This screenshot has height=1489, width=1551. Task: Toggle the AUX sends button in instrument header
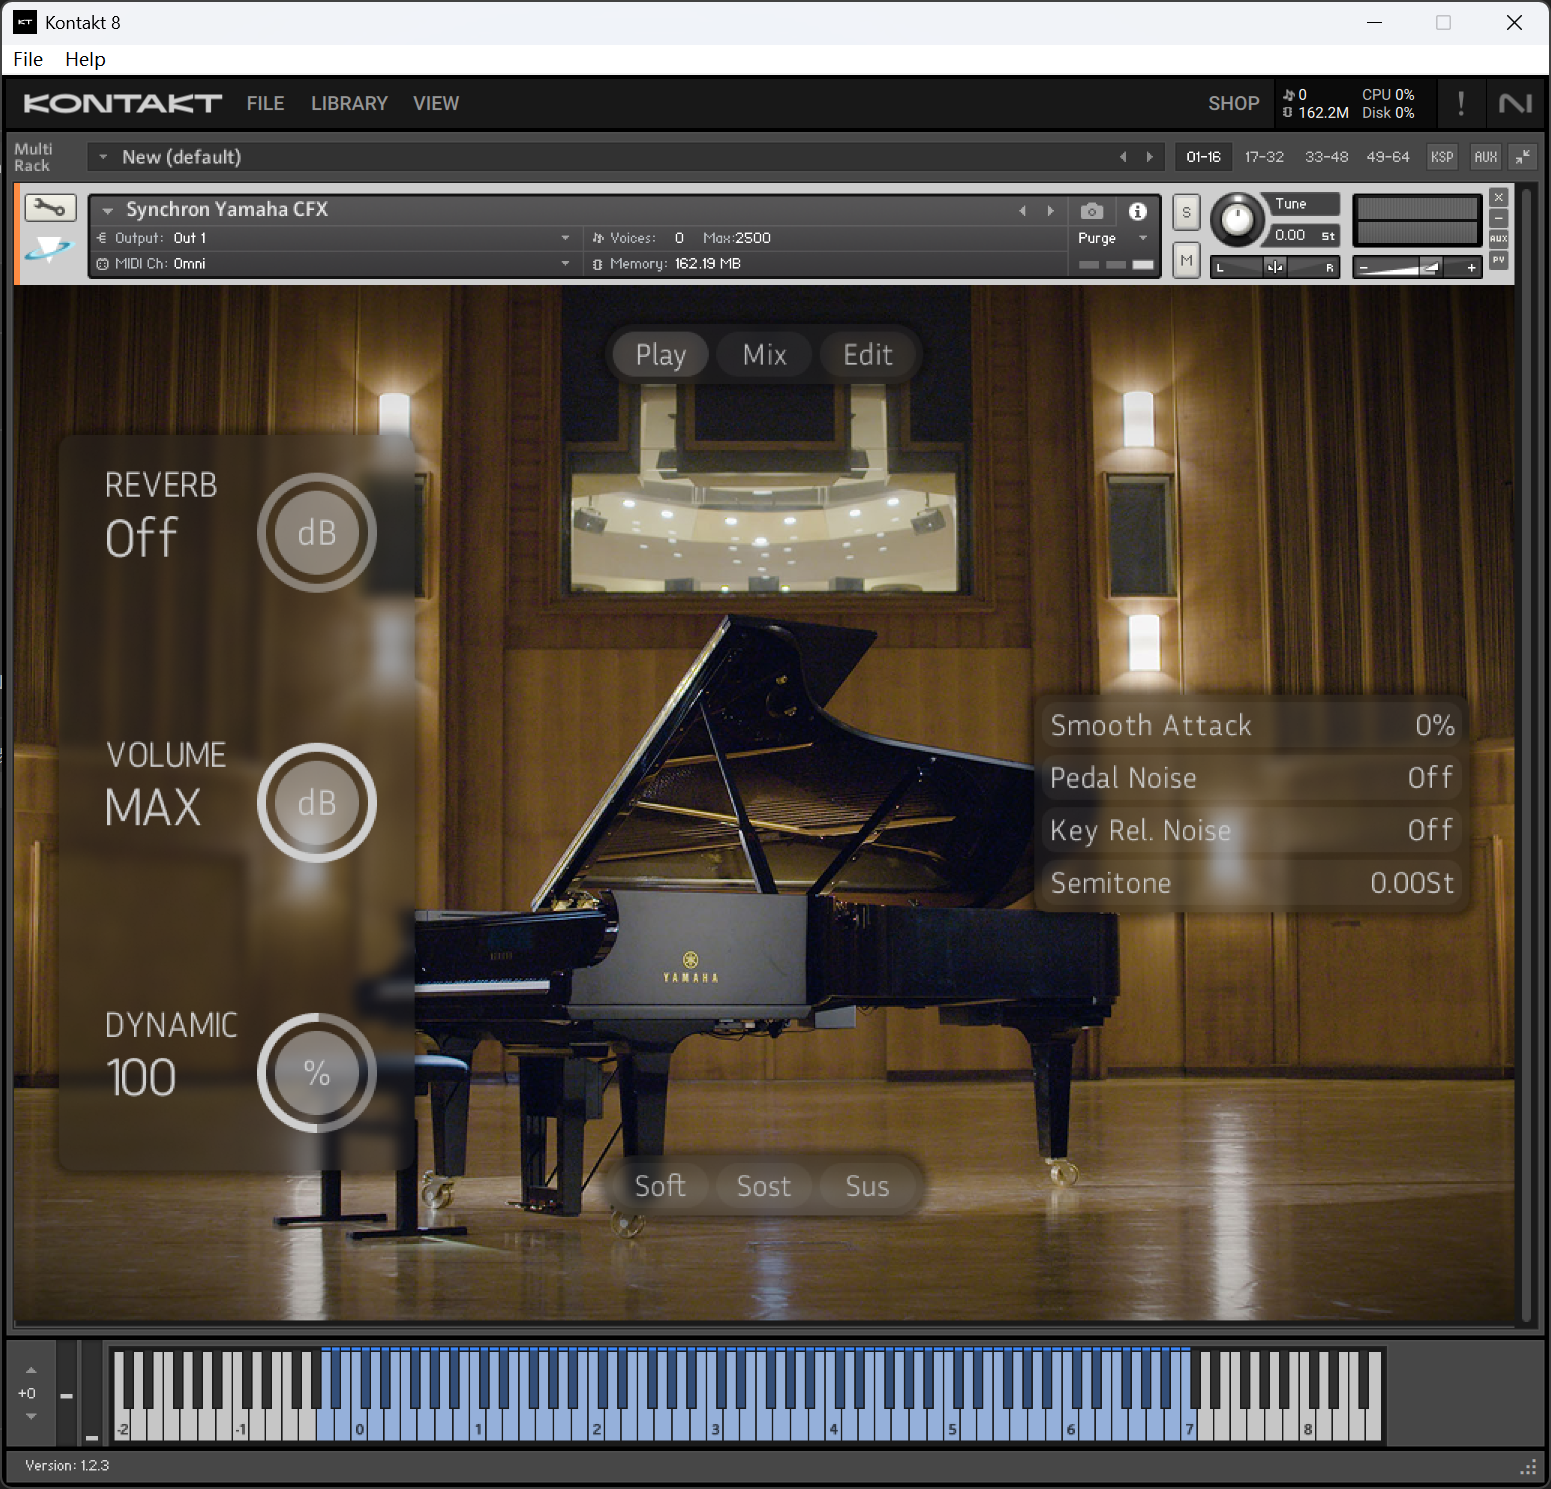(1498, 239)
